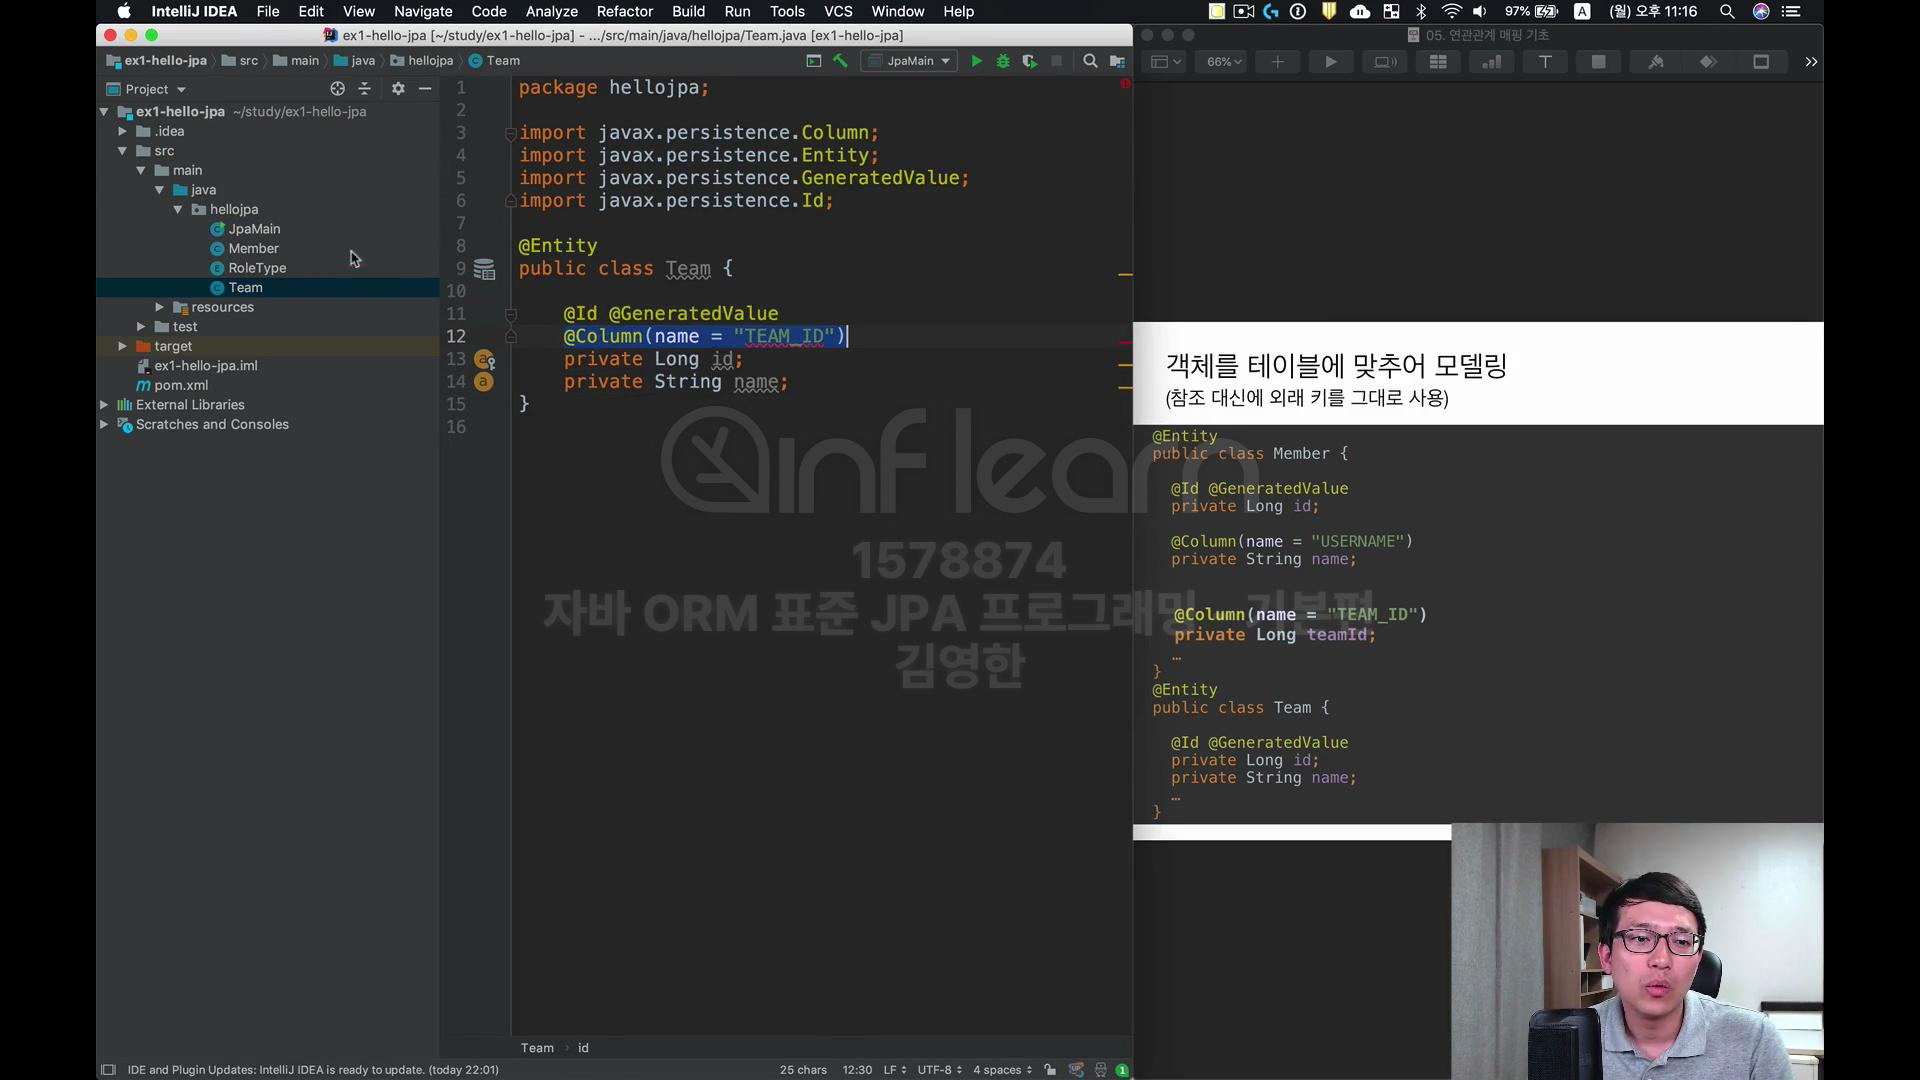
Task: Hide the Project panel with minus icon
Action: (x=425, y=89)
